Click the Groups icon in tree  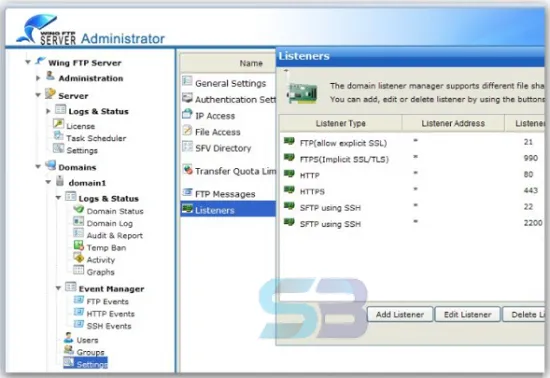[69, 350]
